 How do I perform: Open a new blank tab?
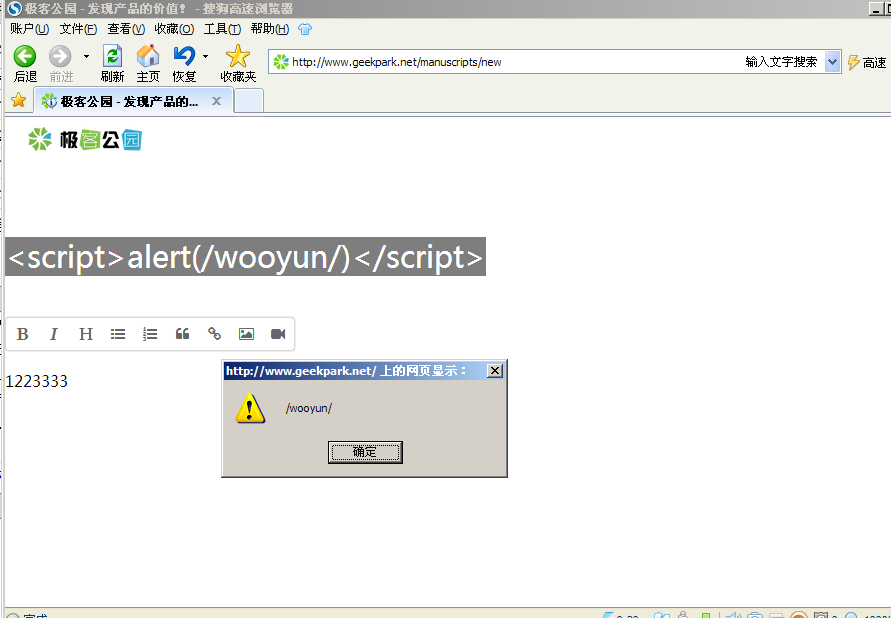click(249, 101)
